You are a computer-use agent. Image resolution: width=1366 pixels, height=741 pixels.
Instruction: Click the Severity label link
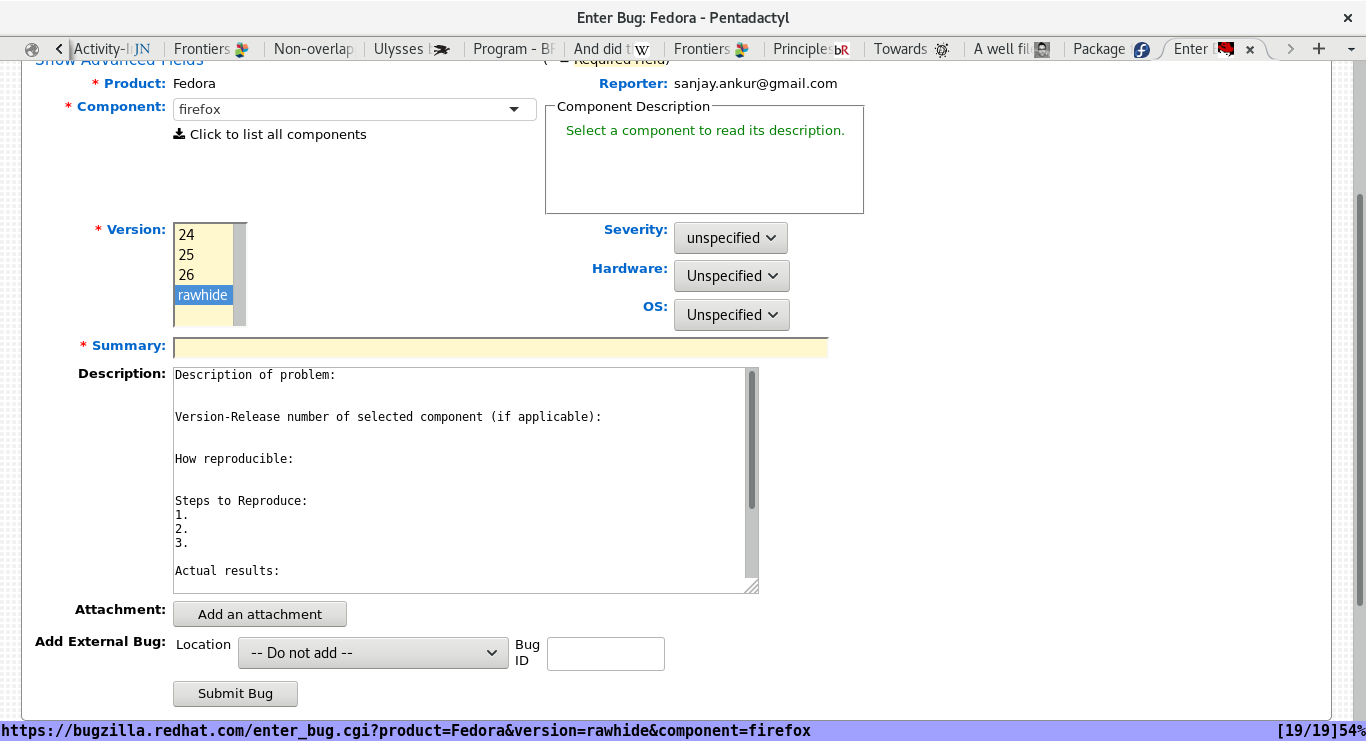[x=636, y=230]
